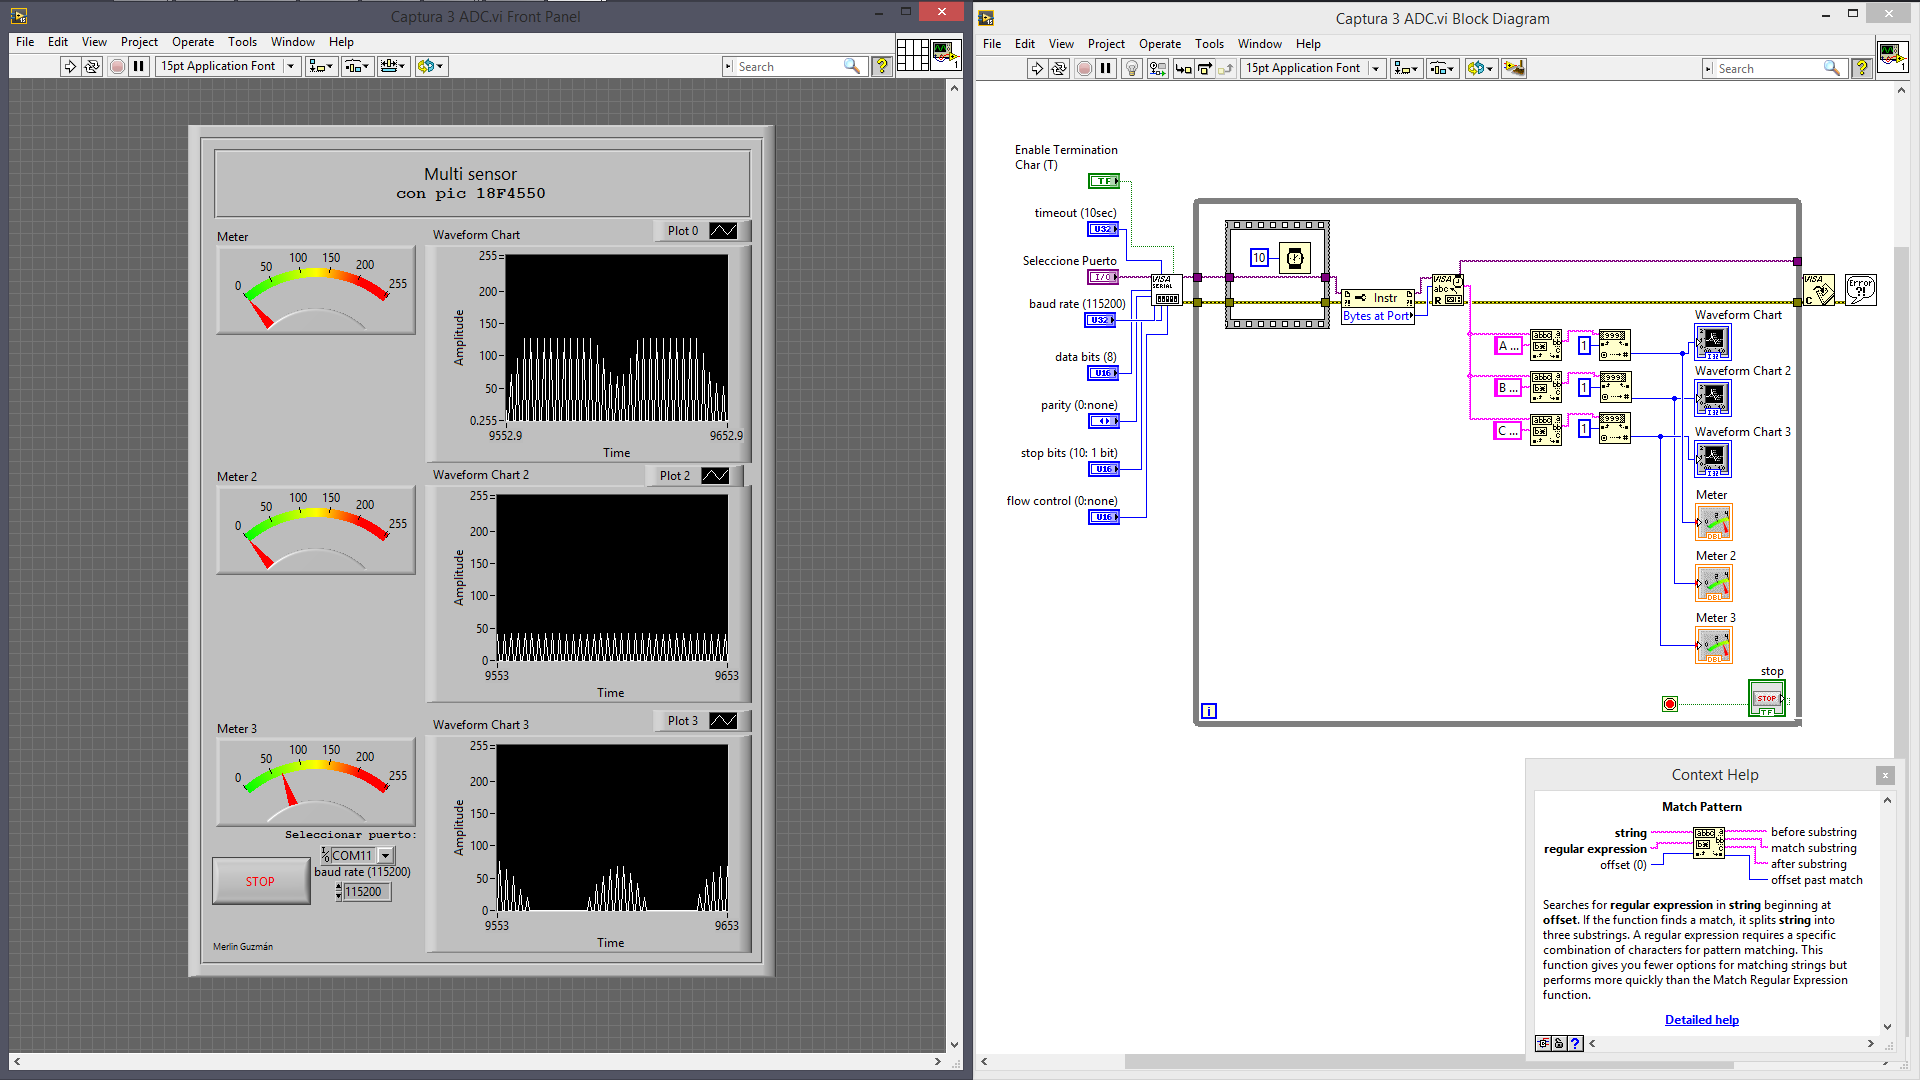Open the Edit menu in Front Panel

coord(57,42)
